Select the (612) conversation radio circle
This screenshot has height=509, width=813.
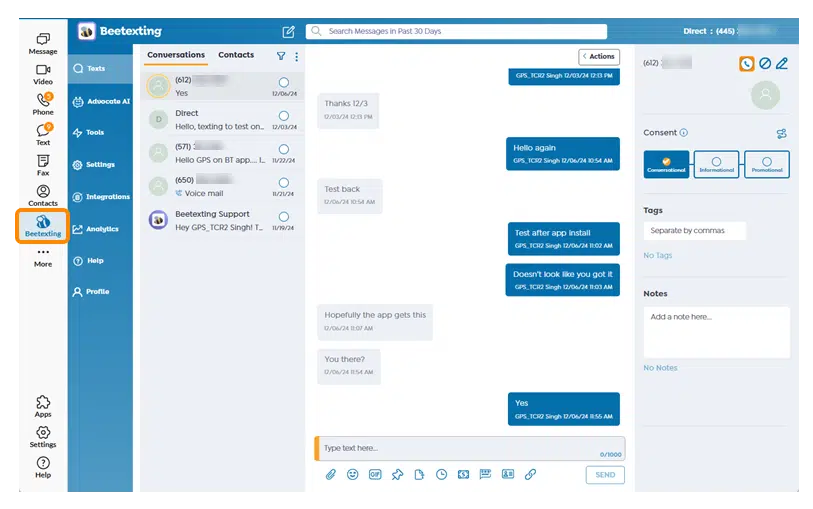click(x=284, y=82)
